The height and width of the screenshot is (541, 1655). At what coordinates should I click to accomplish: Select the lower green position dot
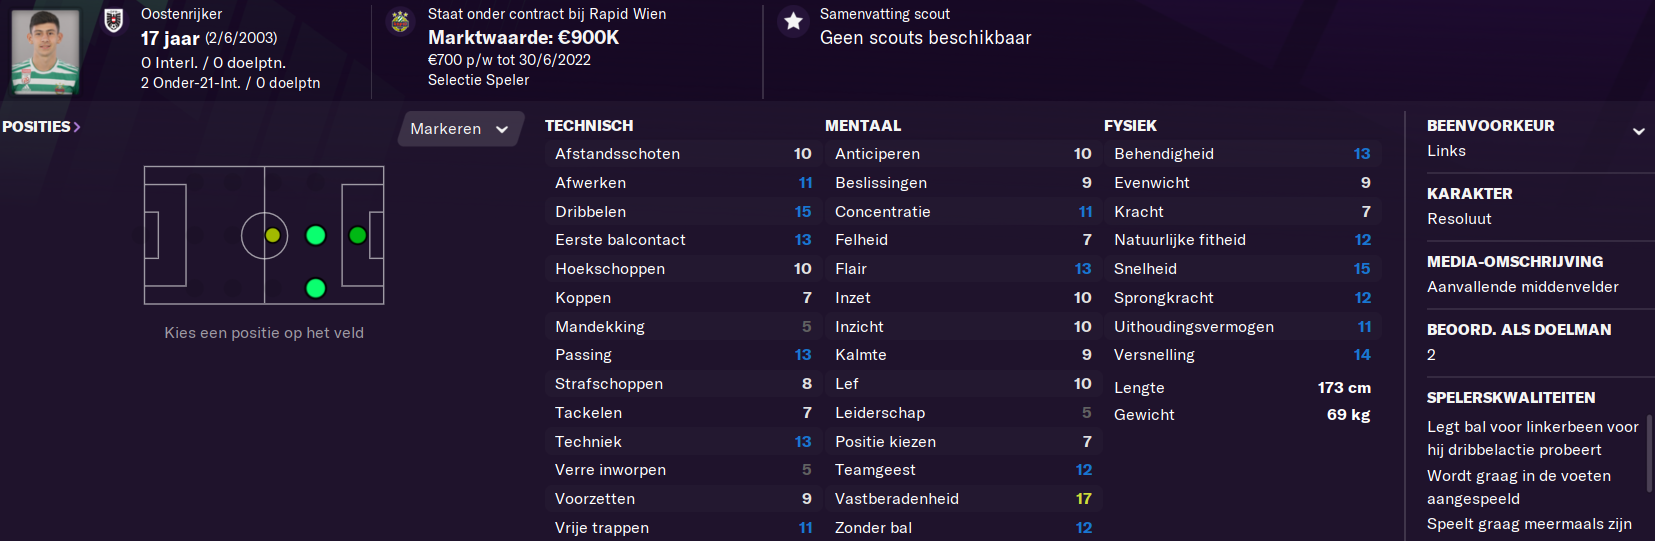pos(316,288)
